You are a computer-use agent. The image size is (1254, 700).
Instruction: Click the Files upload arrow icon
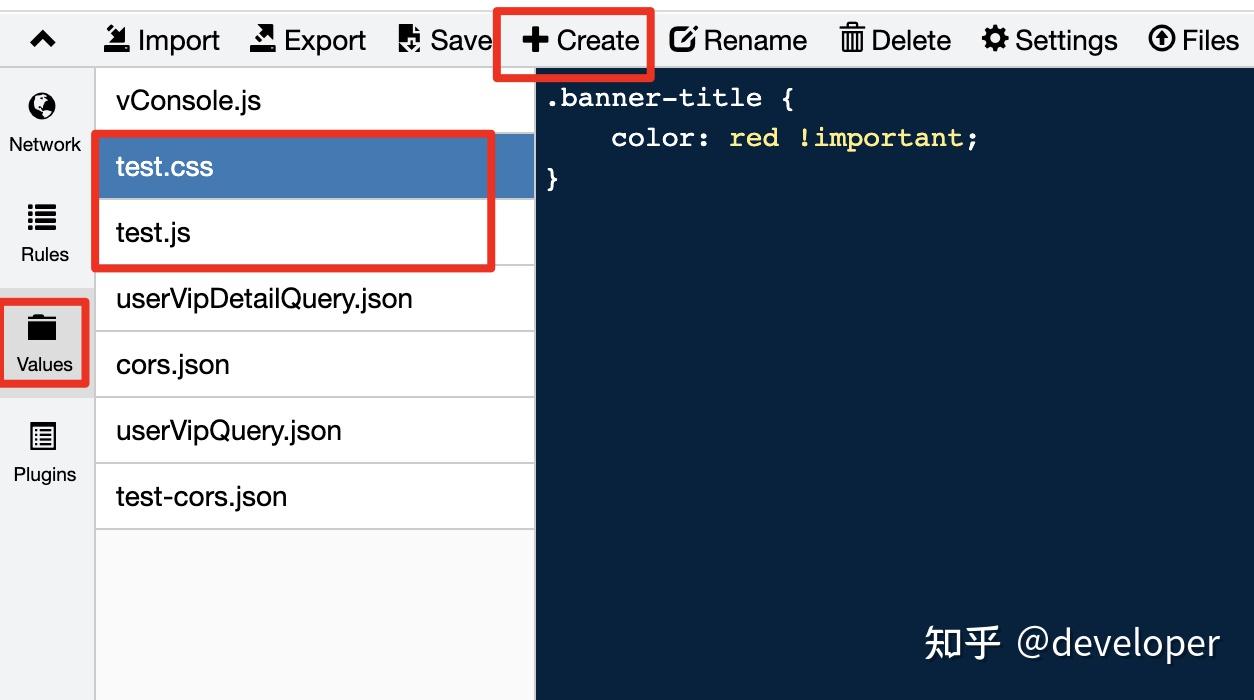pos(1161,39)
